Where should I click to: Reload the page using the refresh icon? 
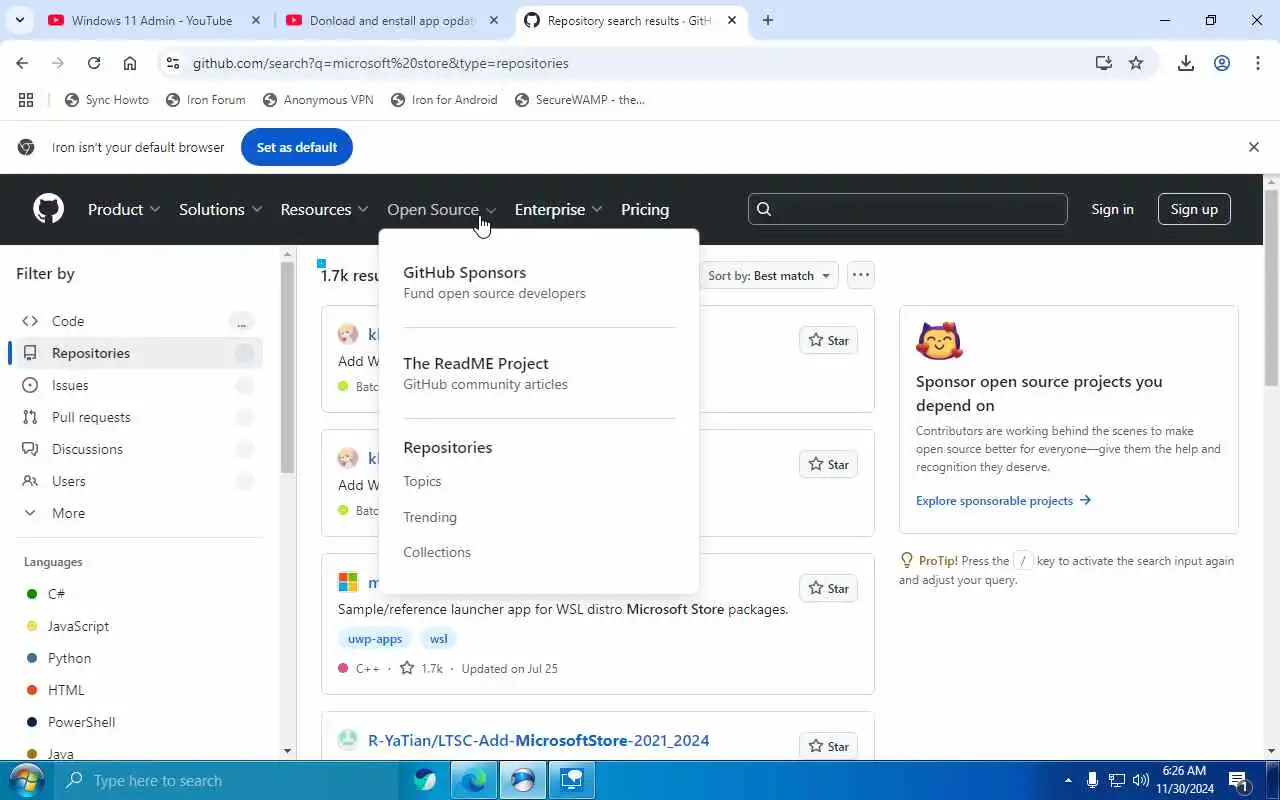94,63
